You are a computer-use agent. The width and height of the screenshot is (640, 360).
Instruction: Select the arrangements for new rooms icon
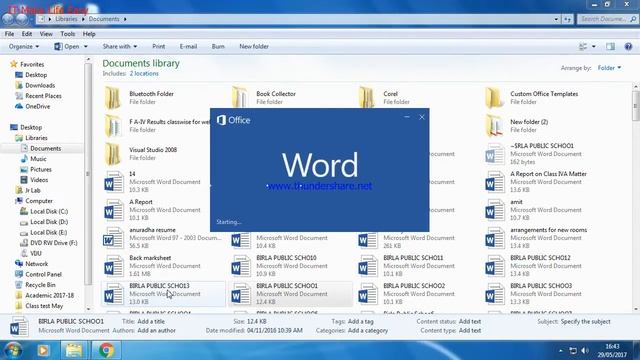[x=494, y=238]
